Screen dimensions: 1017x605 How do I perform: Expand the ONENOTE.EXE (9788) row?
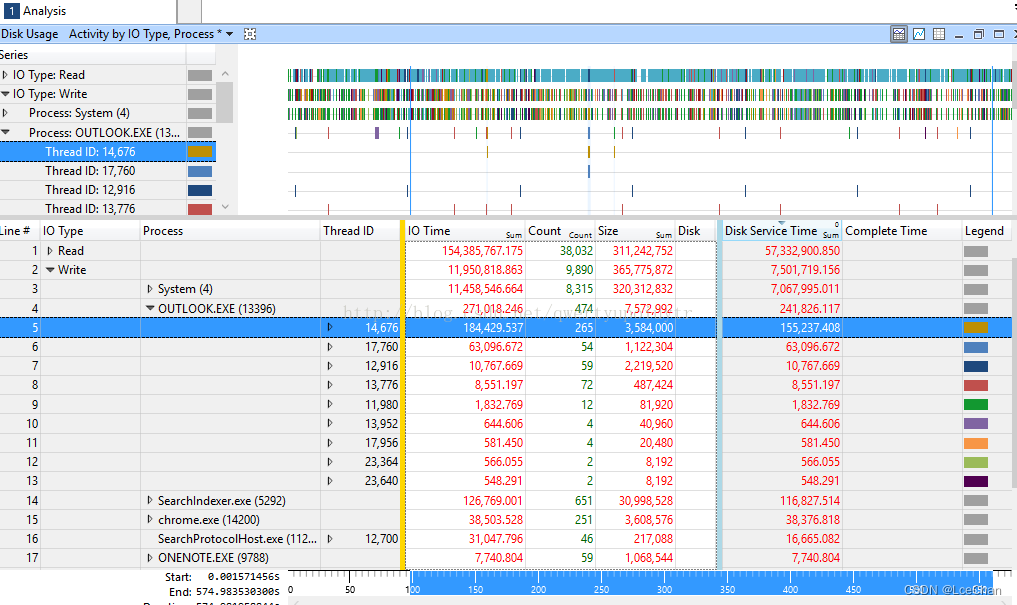tap(148, 556)
